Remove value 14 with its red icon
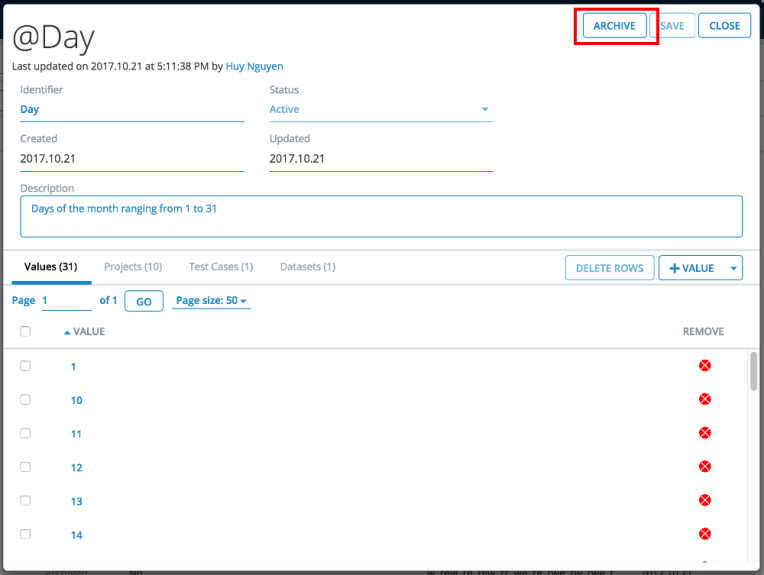 (x=704, y=534)
